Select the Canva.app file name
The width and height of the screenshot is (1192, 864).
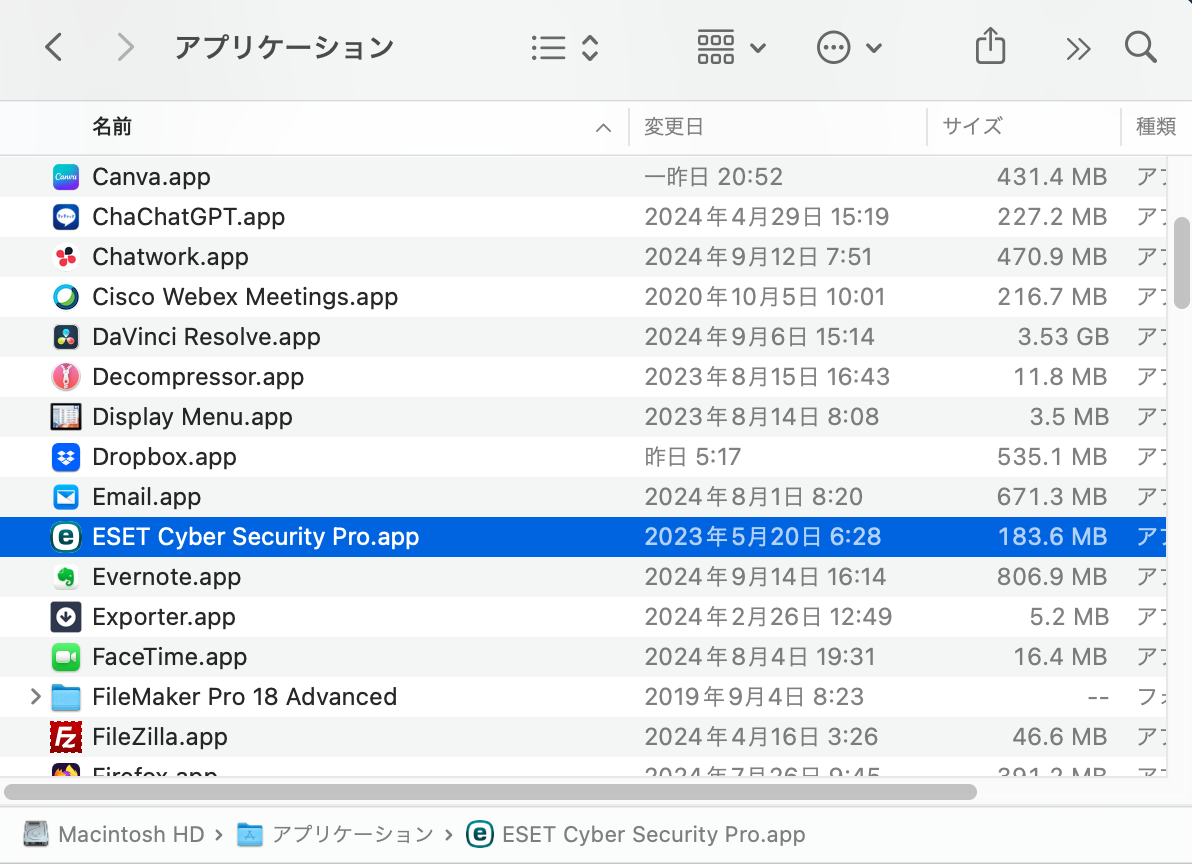point(151,177)
